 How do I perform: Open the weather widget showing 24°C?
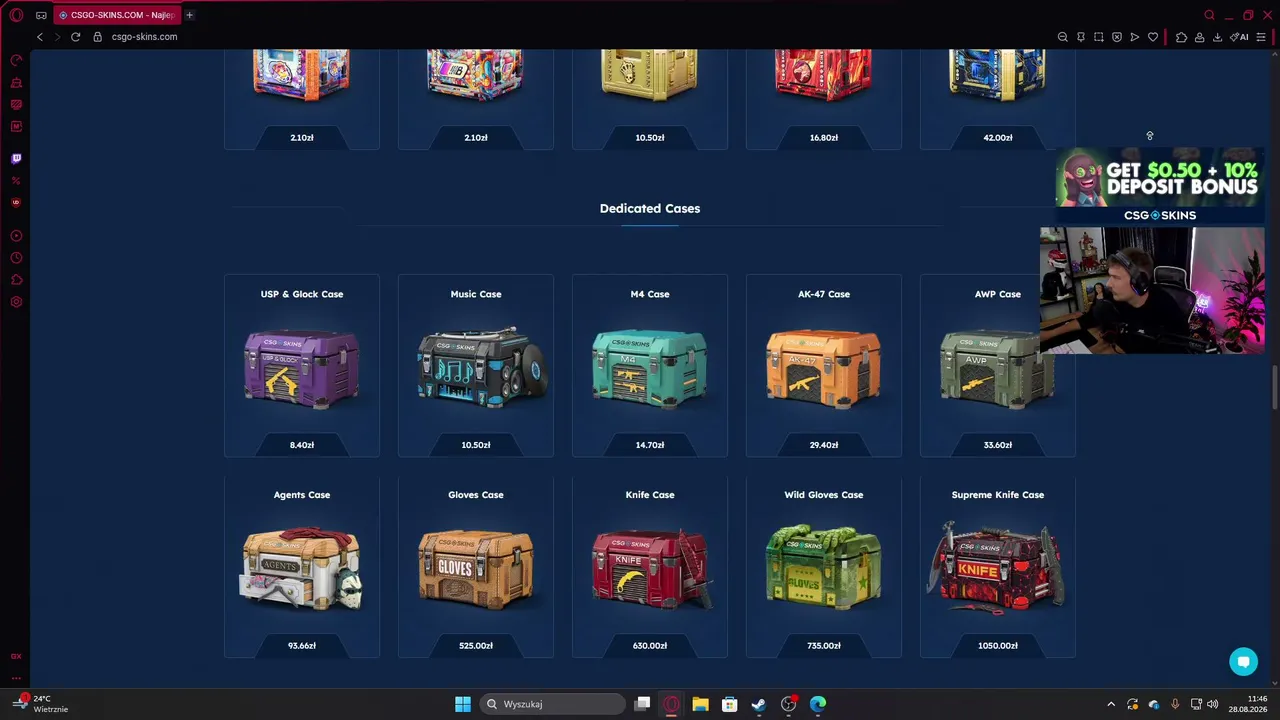click(x=42, y=704)
